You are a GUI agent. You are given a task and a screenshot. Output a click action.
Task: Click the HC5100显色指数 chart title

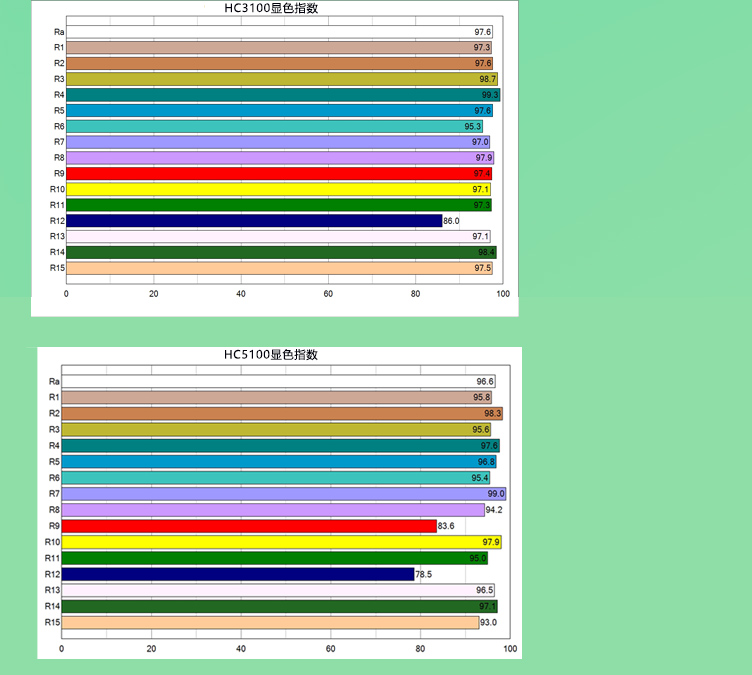270,355
